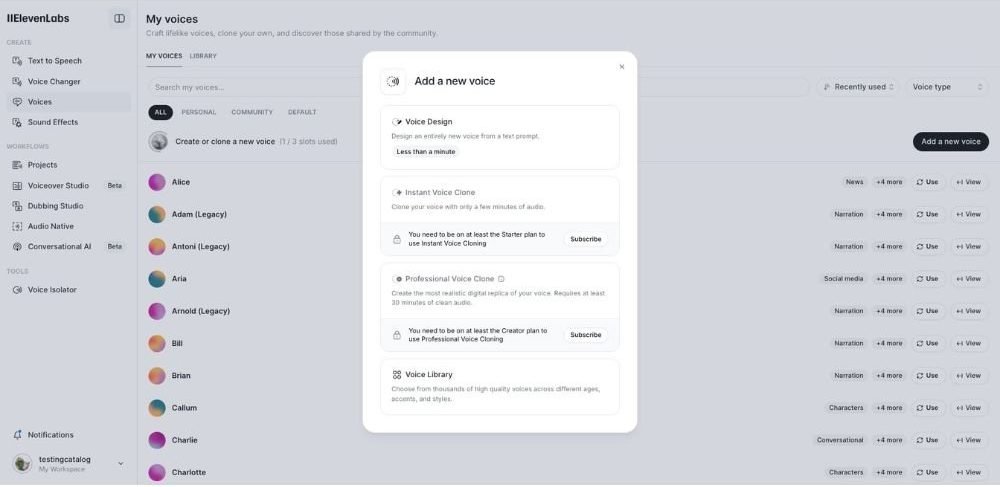Expand +4 more tags for Brian
The height and width of the screenshot is (487, 1000).
[x=888, y=376]
